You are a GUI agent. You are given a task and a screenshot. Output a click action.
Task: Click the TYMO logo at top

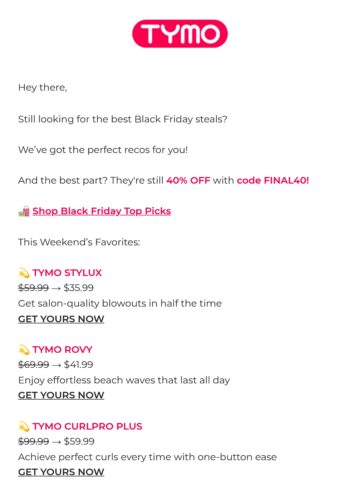tap(180, 33)
